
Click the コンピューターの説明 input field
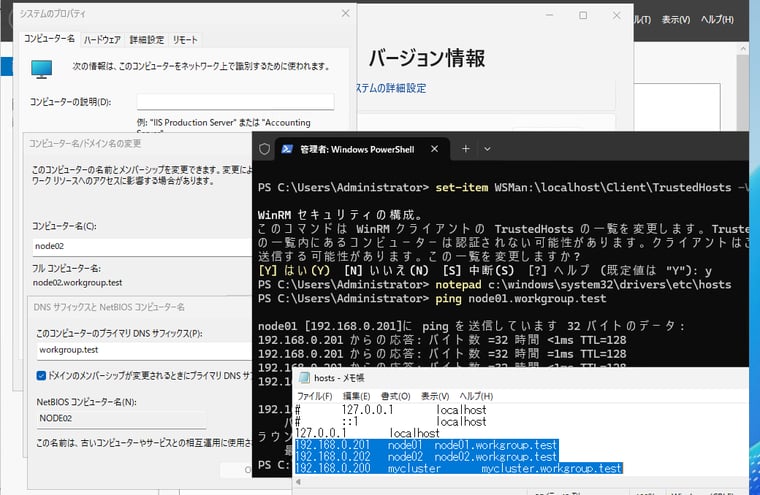(x=235, y=102)
